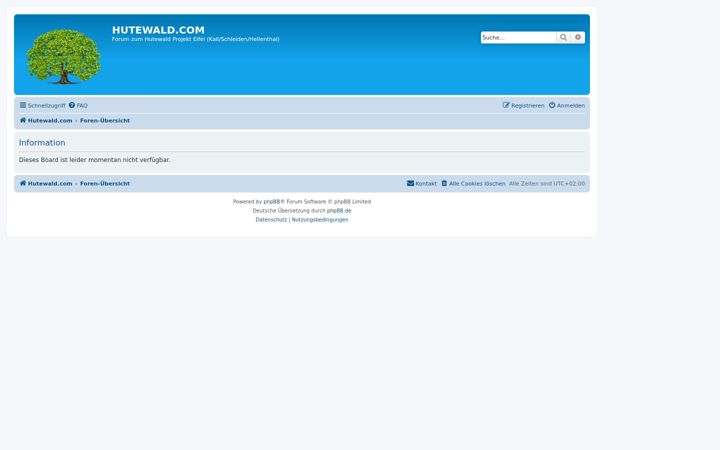Click the Hutewald tree logo
This screenshot has height=450, width=720.
point(63,56)
